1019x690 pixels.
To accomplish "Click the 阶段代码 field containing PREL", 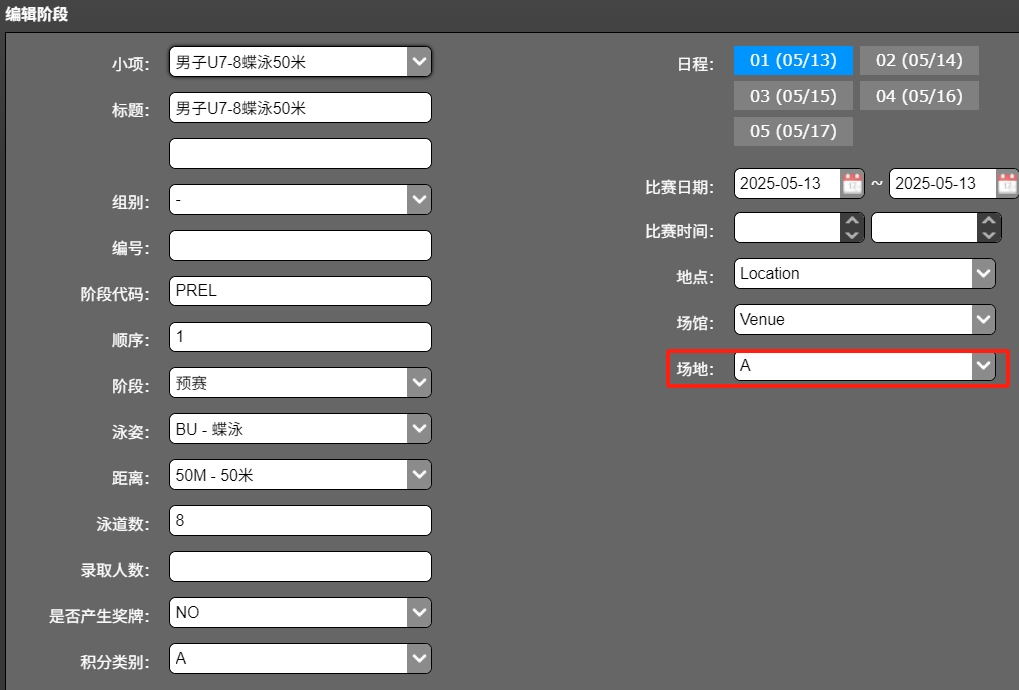I will point(300,291).
